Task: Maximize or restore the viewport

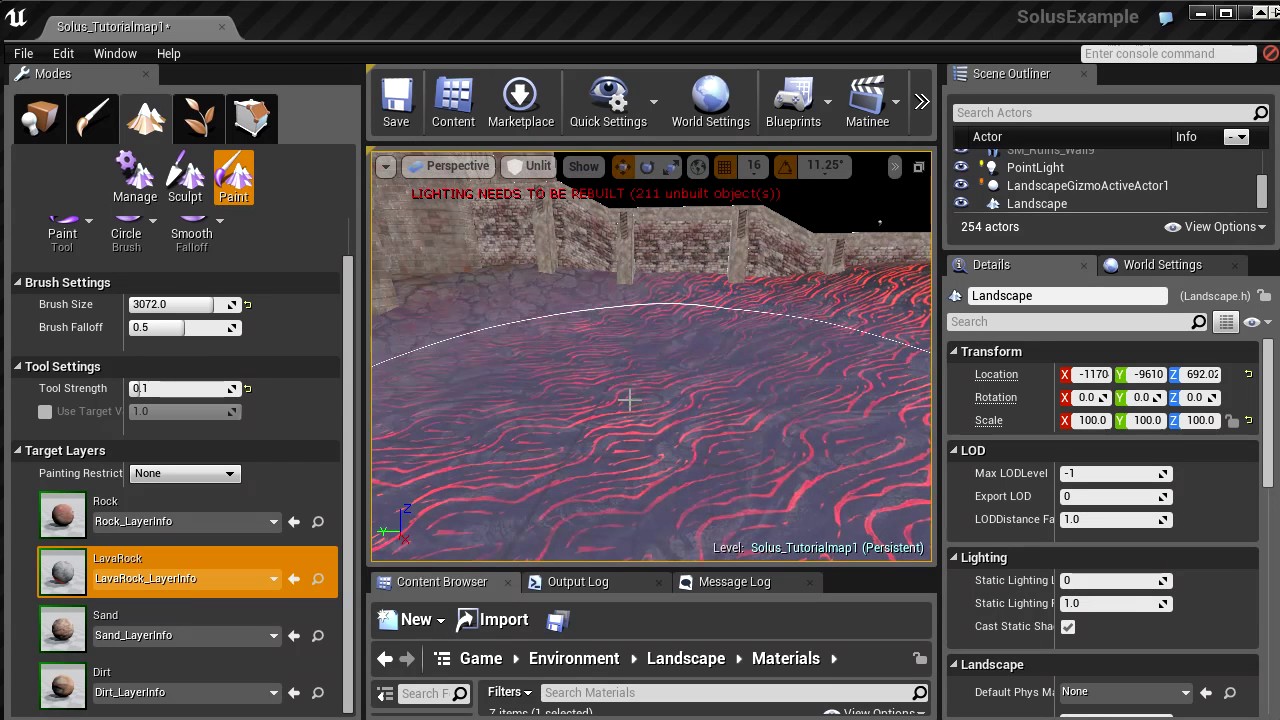Action: [918, 167]
